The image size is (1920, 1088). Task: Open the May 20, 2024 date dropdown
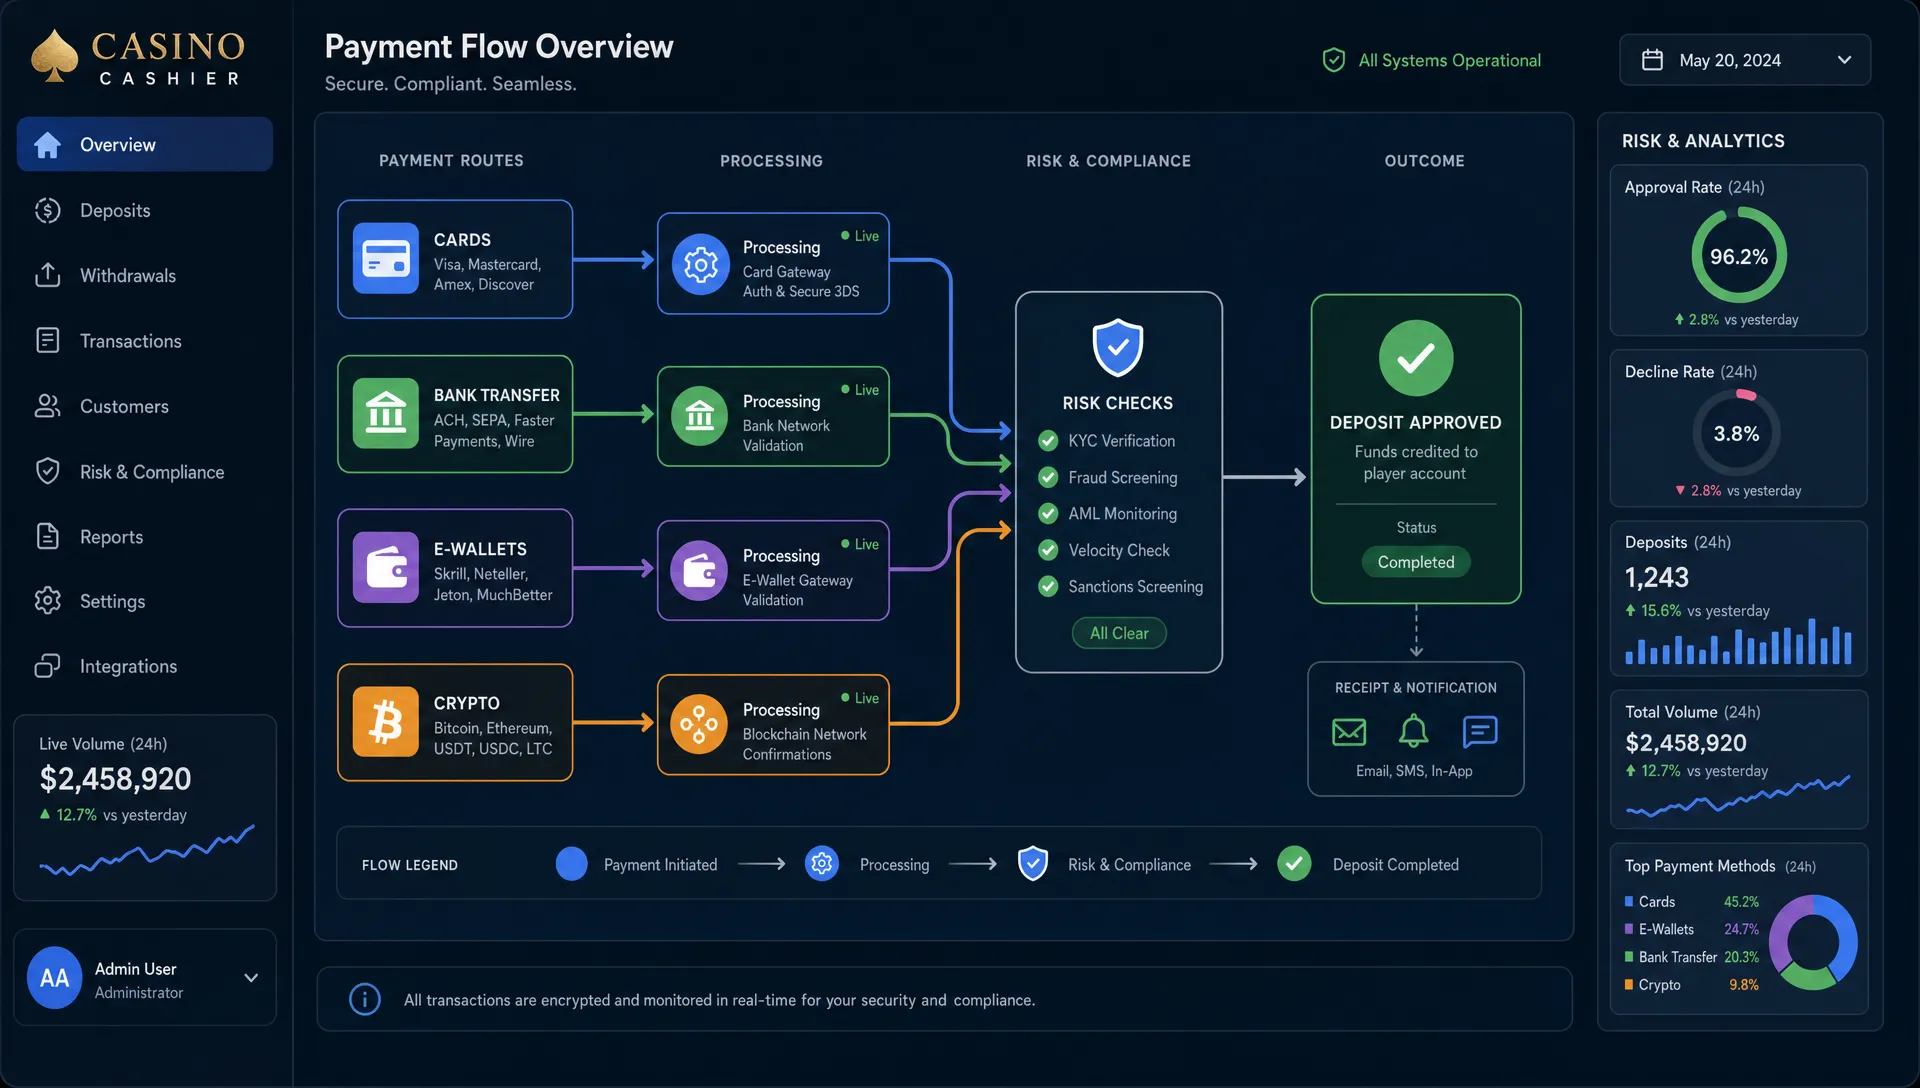[1745, 60]
